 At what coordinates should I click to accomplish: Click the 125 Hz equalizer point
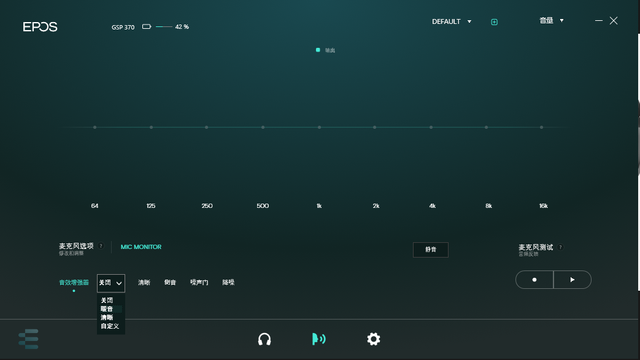(151, 127)
